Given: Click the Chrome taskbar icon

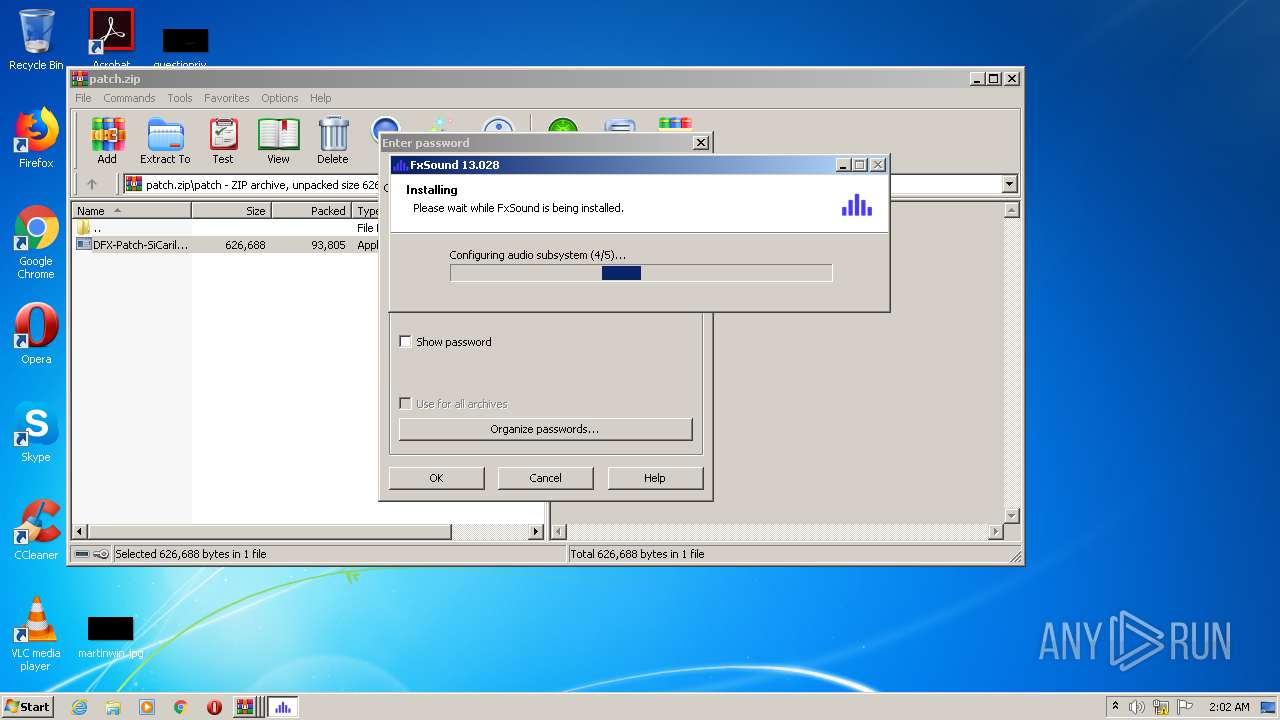Looking at the screenshot, I should pyautogui.click(x=181, y=707).
